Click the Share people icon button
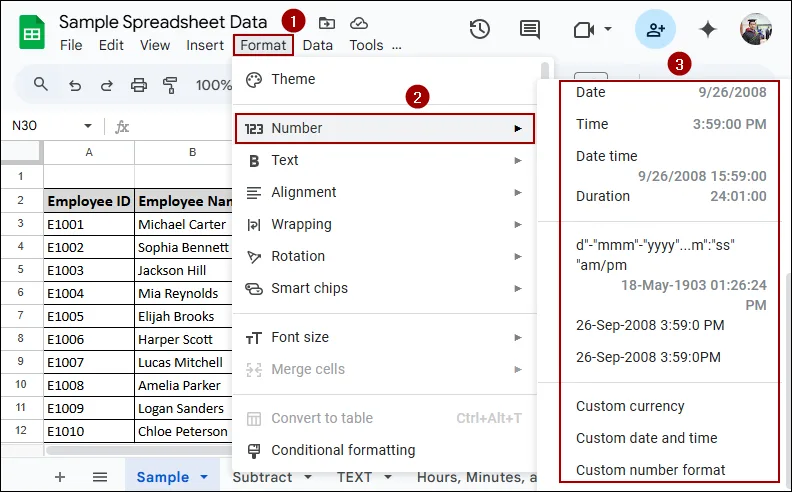The height and width of the screenshot is (492, 792). (655, 29)
